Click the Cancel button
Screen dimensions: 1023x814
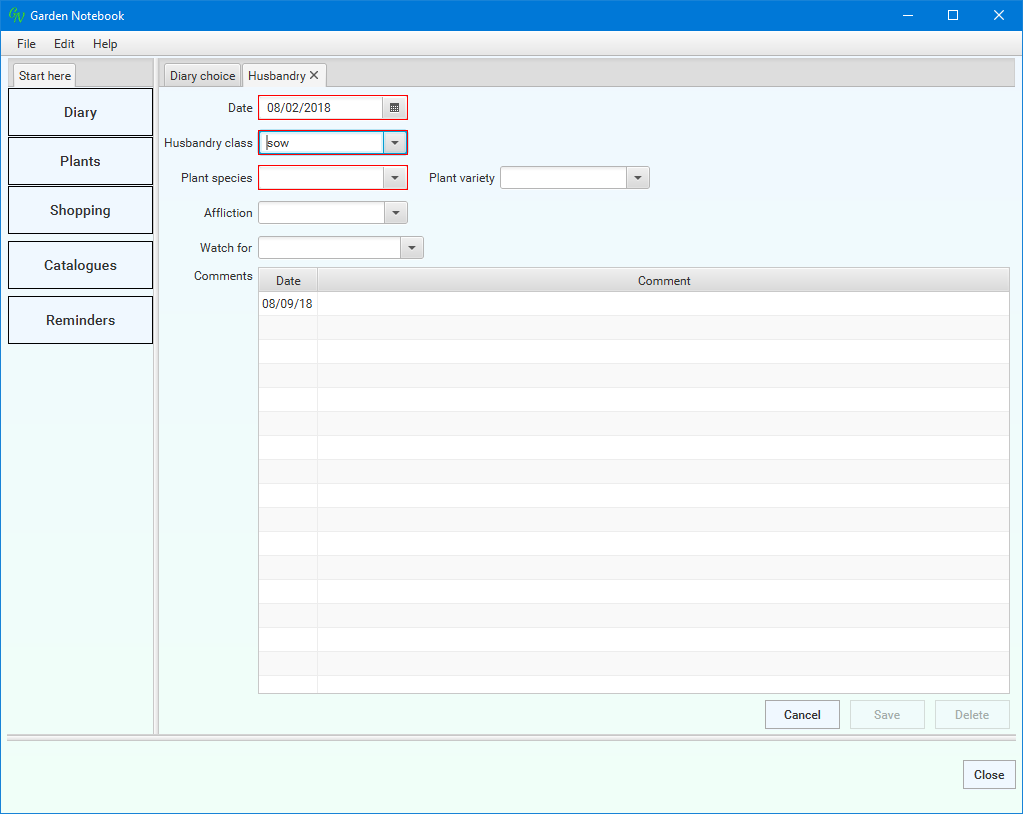click(x=802, y=714)
